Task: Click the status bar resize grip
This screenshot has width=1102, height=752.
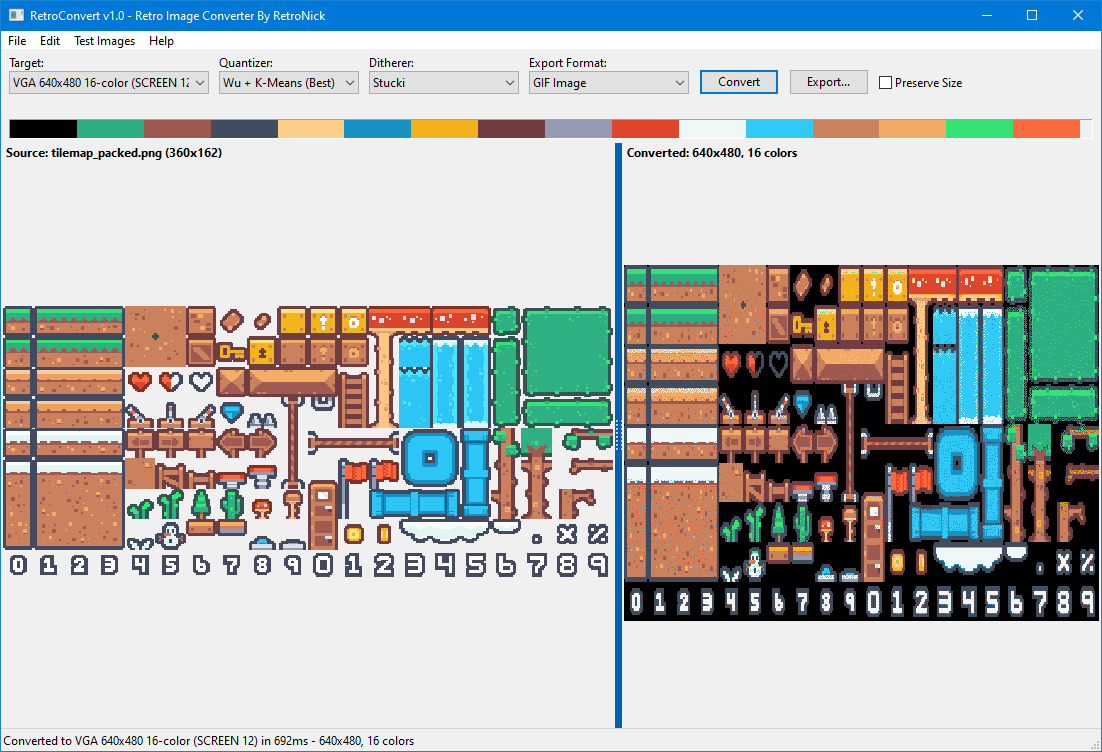Action: coord(1095,745)
